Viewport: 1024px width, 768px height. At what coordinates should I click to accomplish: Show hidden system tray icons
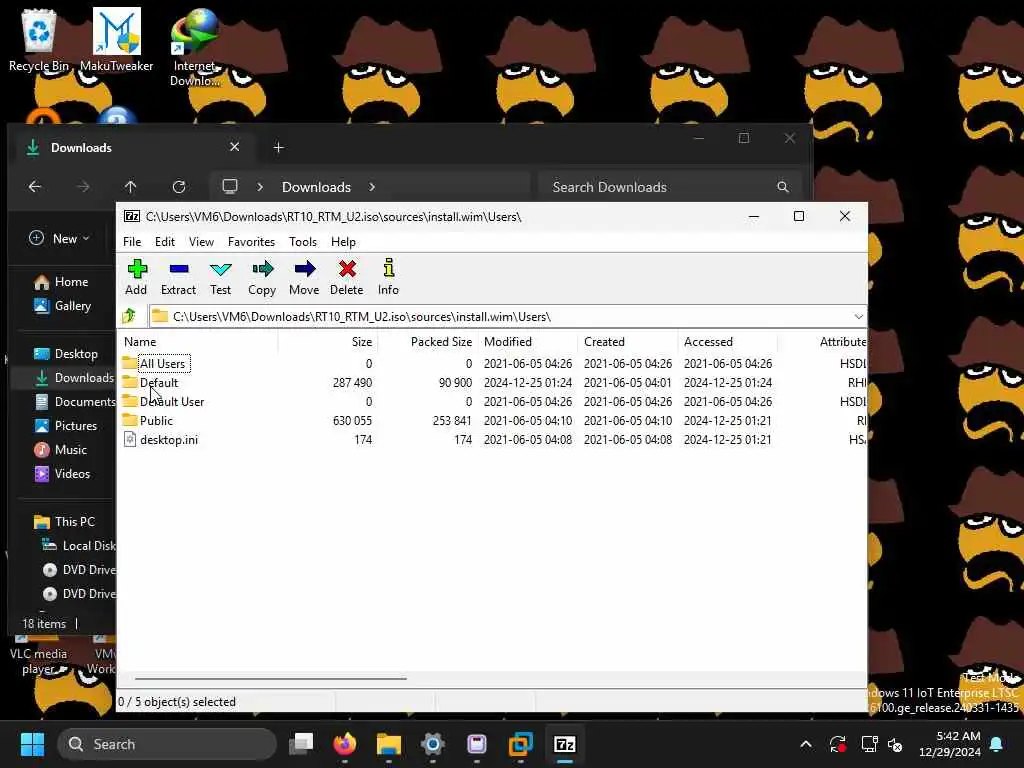(x=806, y=744)
